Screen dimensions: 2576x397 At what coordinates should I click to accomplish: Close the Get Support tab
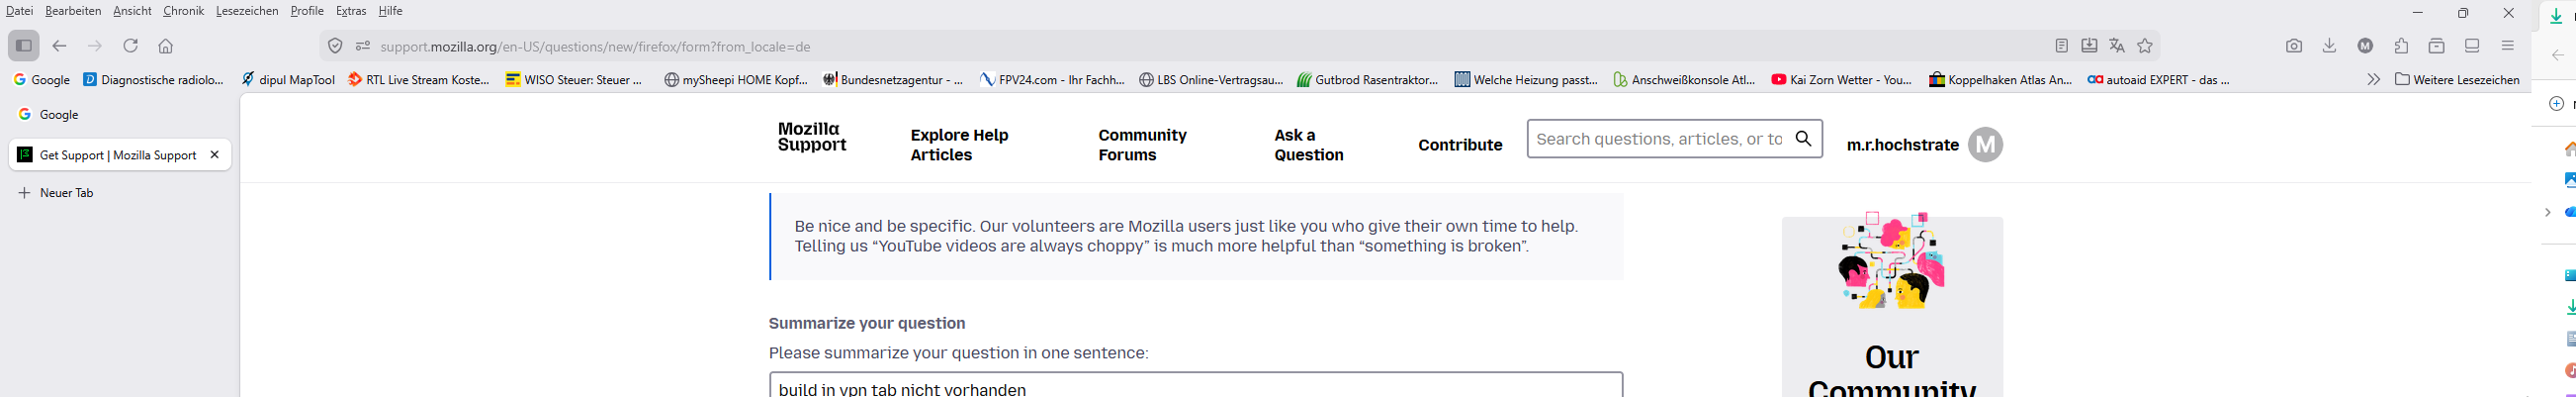(214, 155)
